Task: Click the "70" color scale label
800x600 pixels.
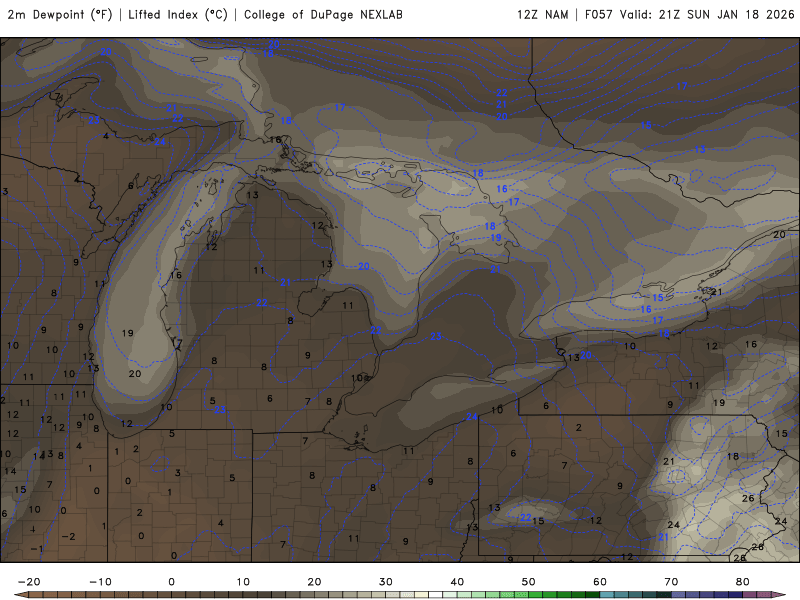Action: tap(671, 582)
